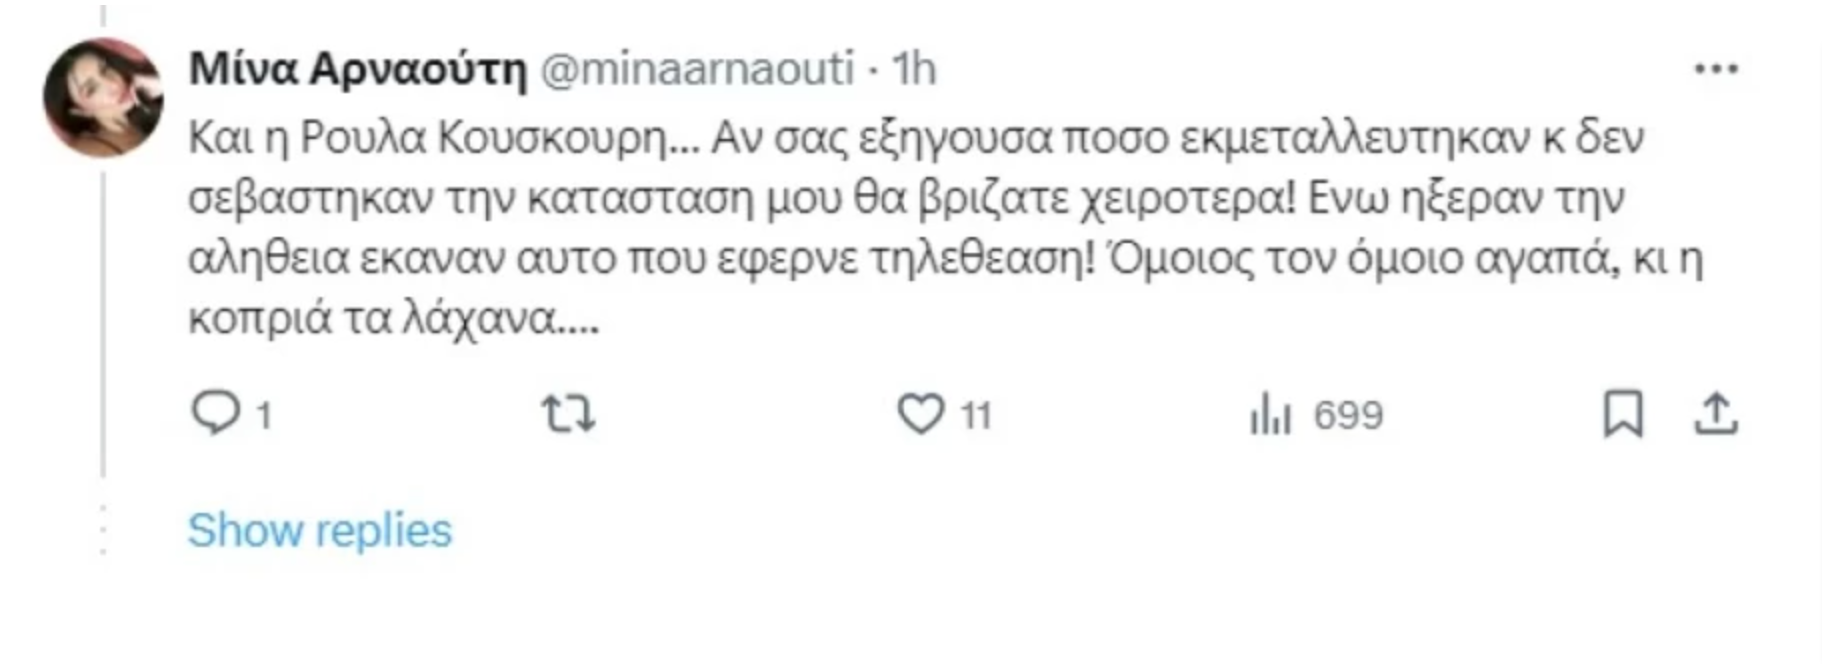
Task: Share the tweet via the upload arrow icon
Action: click(1716, 414)
